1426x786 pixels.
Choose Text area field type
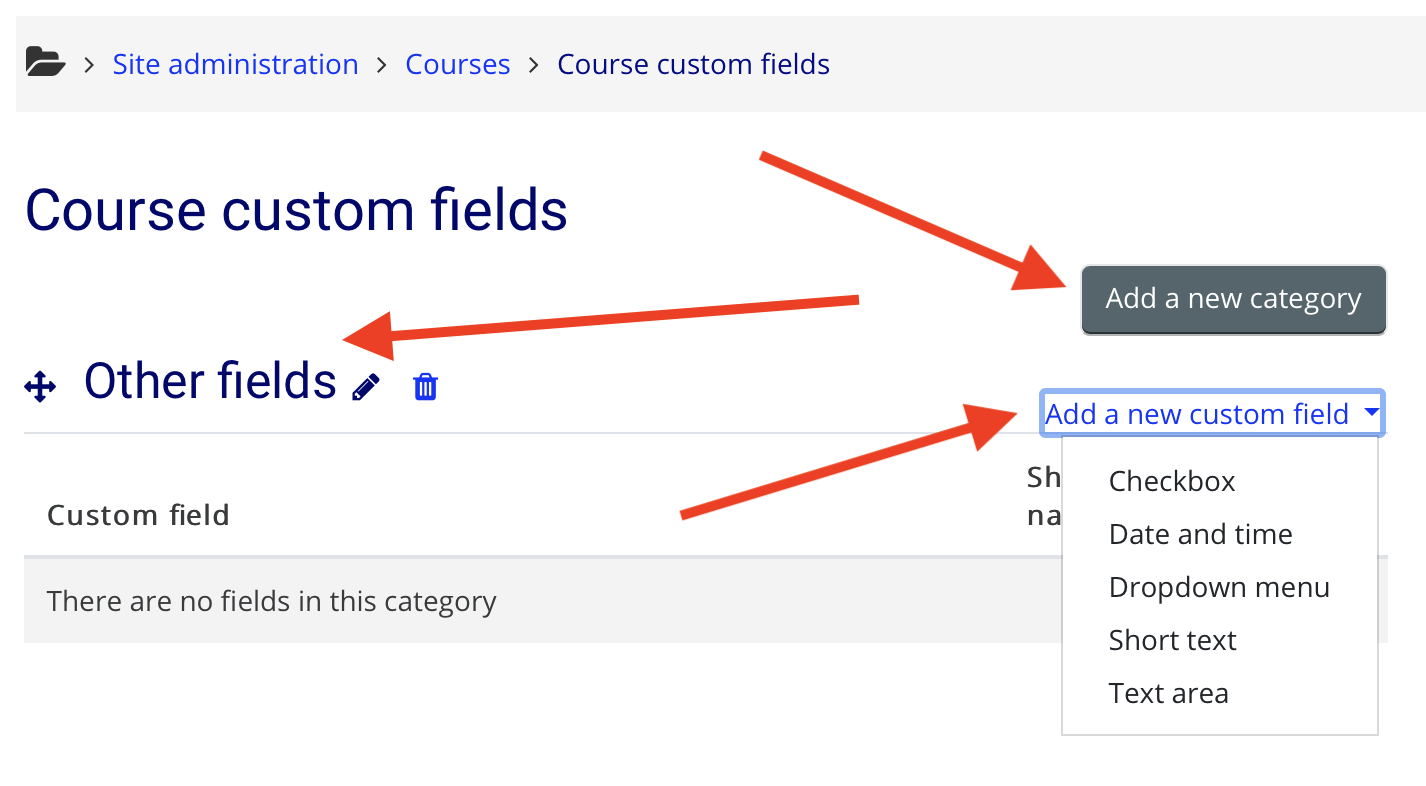(1168, 692)
